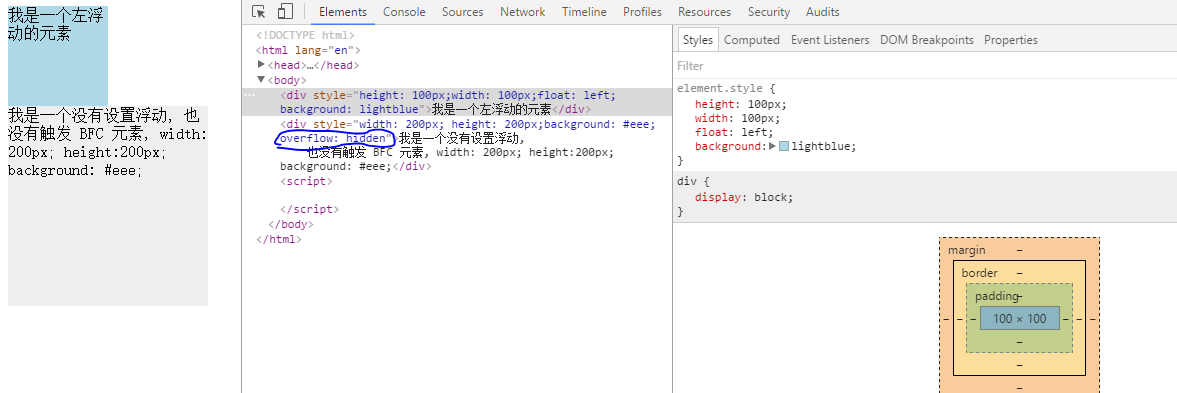Screen dimensions: 1177x393
Task: Click the margin label in box model
Action: 967,250
